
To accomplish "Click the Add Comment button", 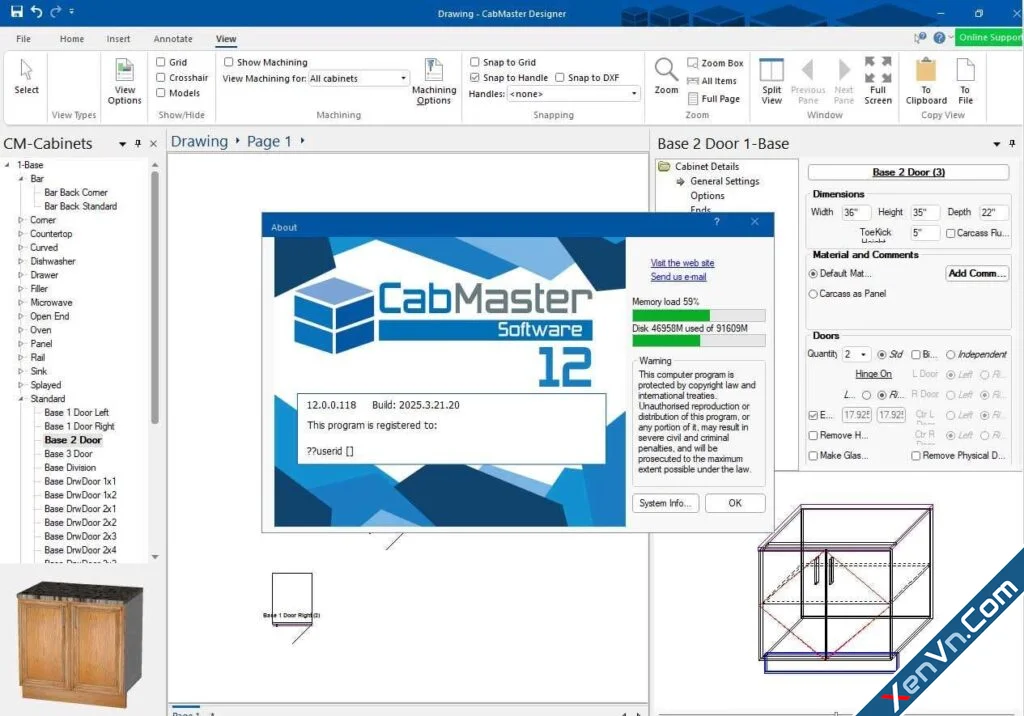I will 976,273.
